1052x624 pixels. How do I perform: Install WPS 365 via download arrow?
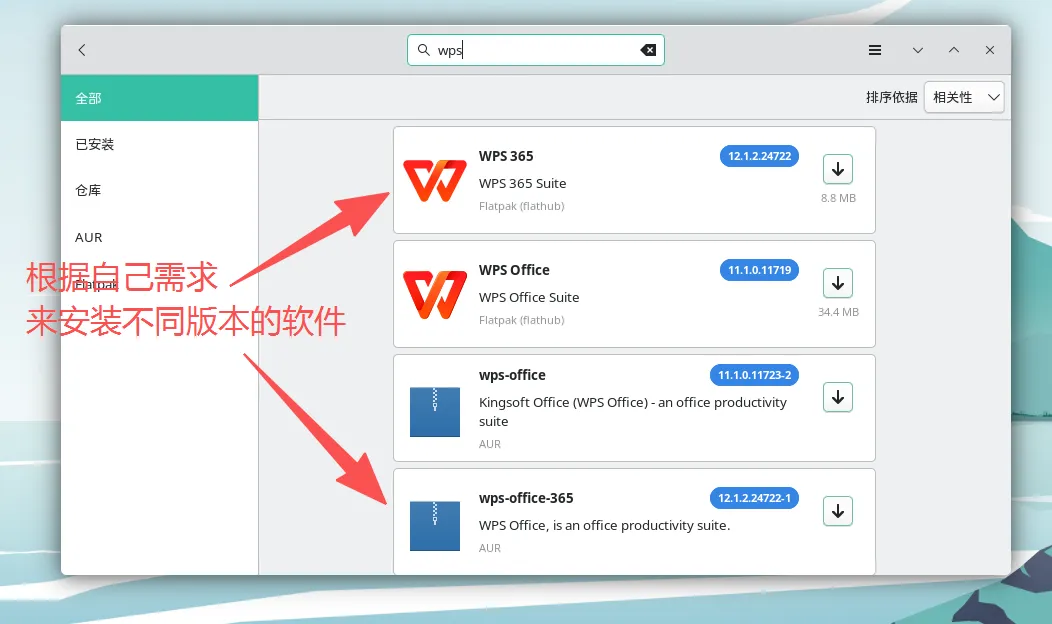pyautogui.click(x=838, y=169)
